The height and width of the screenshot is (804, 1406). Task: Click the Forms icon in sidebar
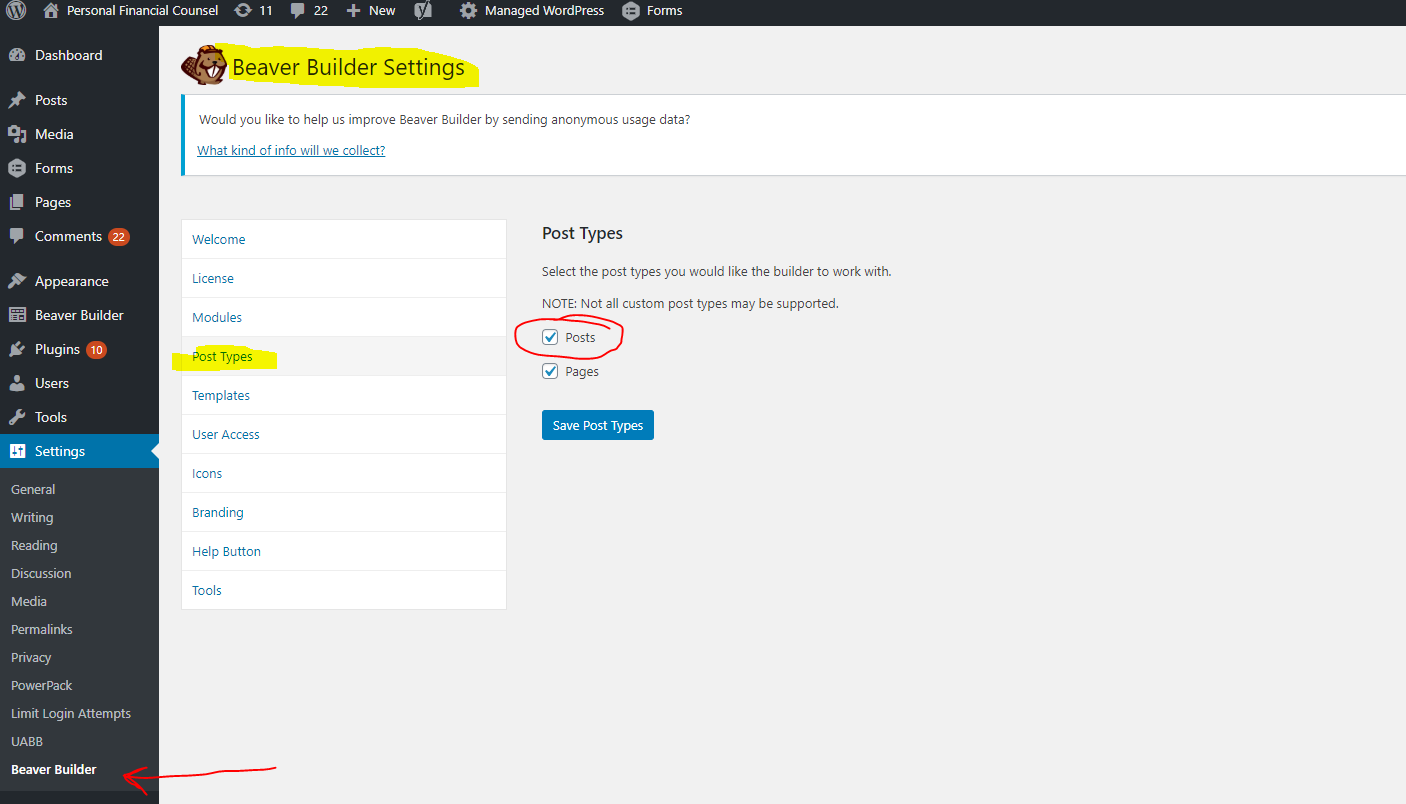tap(17, 168)
